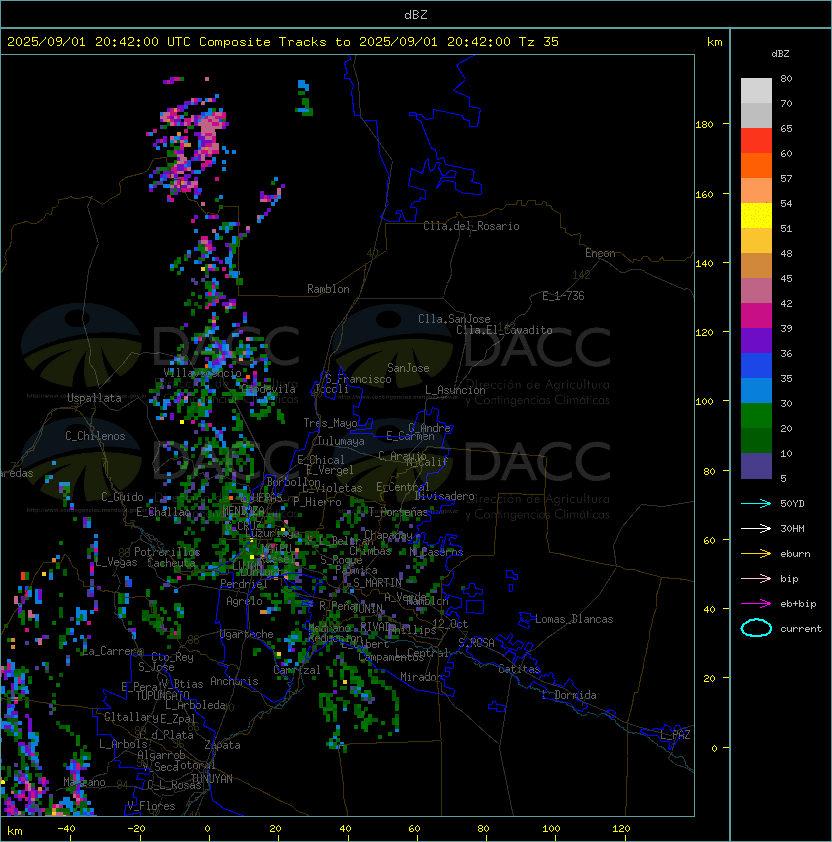
Task: Click the dBZ title at top
Action: coord(416,14)
